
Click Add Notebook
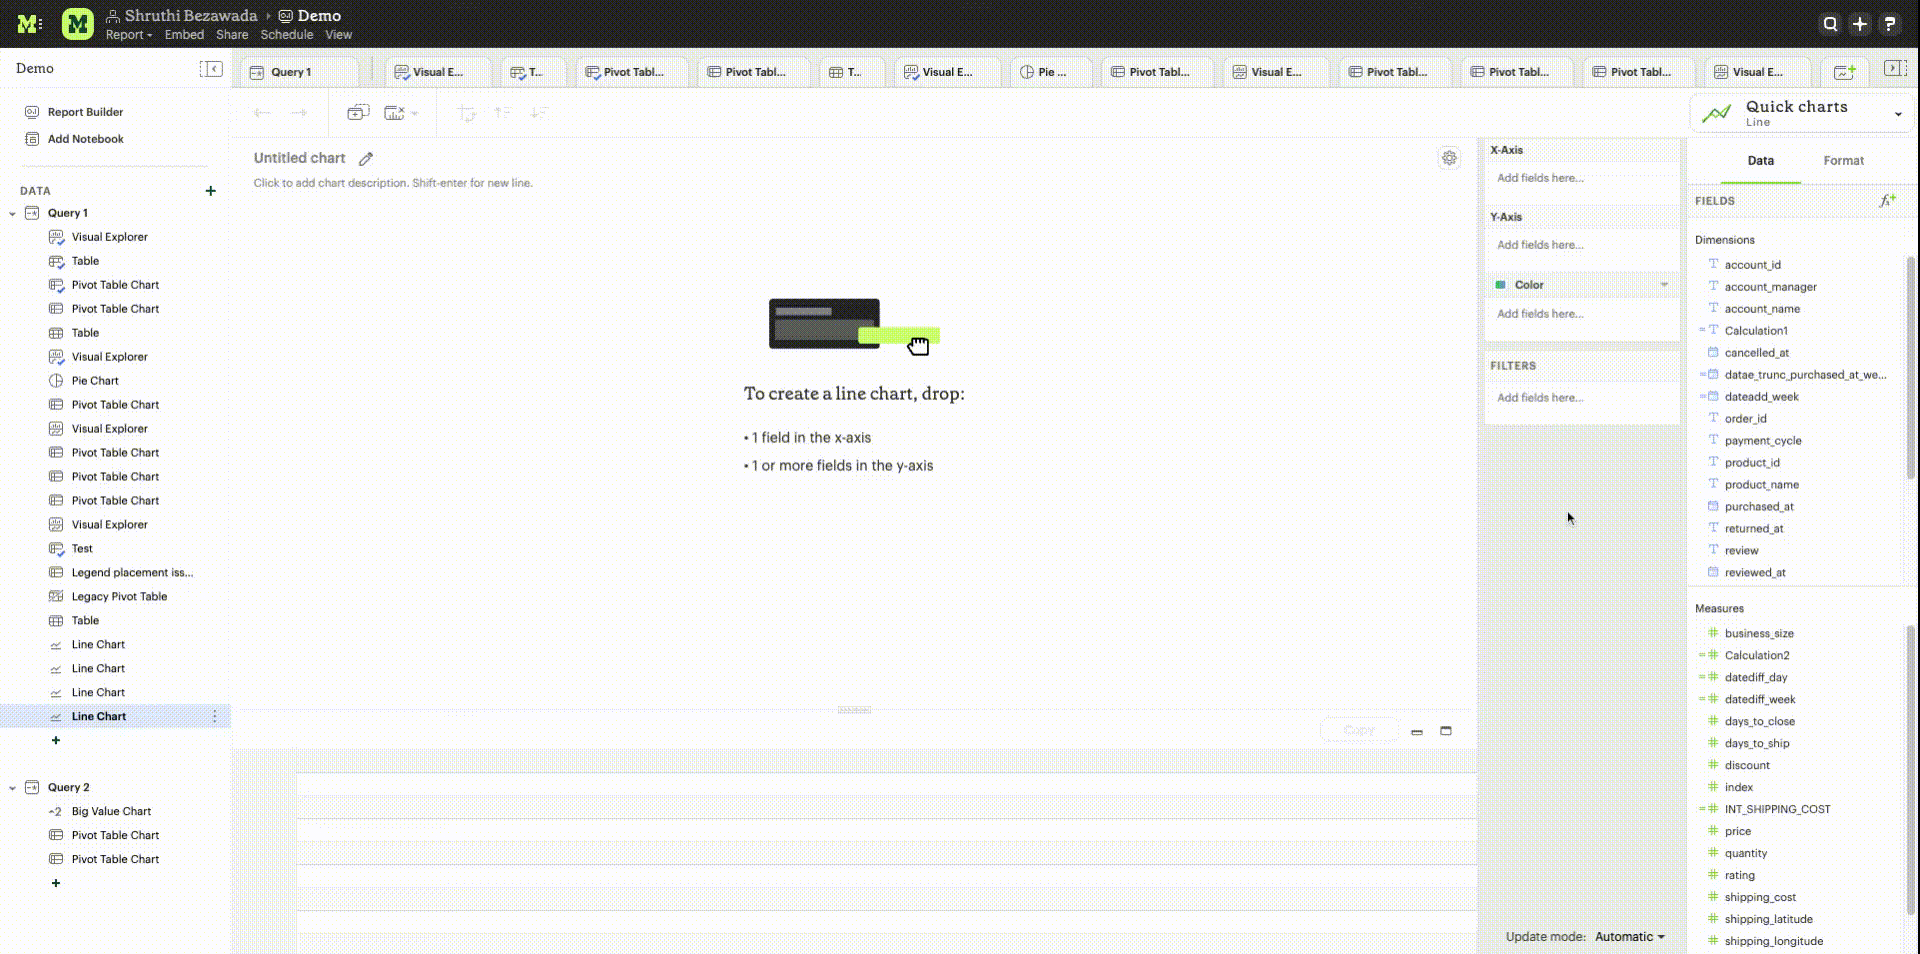(85, 139)
